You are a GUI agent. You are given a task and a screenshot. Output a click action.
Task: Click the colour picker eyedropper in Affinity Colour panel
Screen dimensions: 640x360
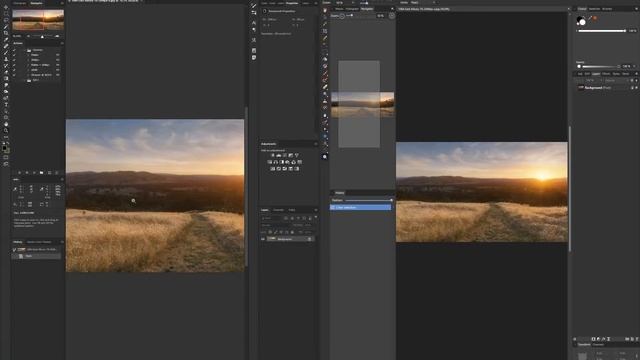click(590, 18)
